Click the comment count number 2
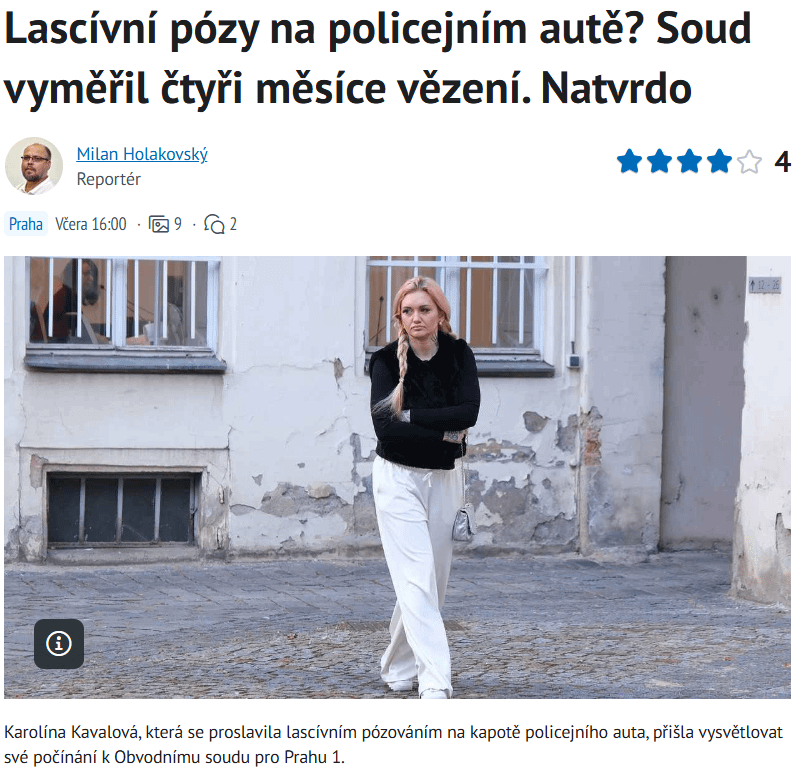Viewport: 798px width, 773px height. (x=233, y=224)
